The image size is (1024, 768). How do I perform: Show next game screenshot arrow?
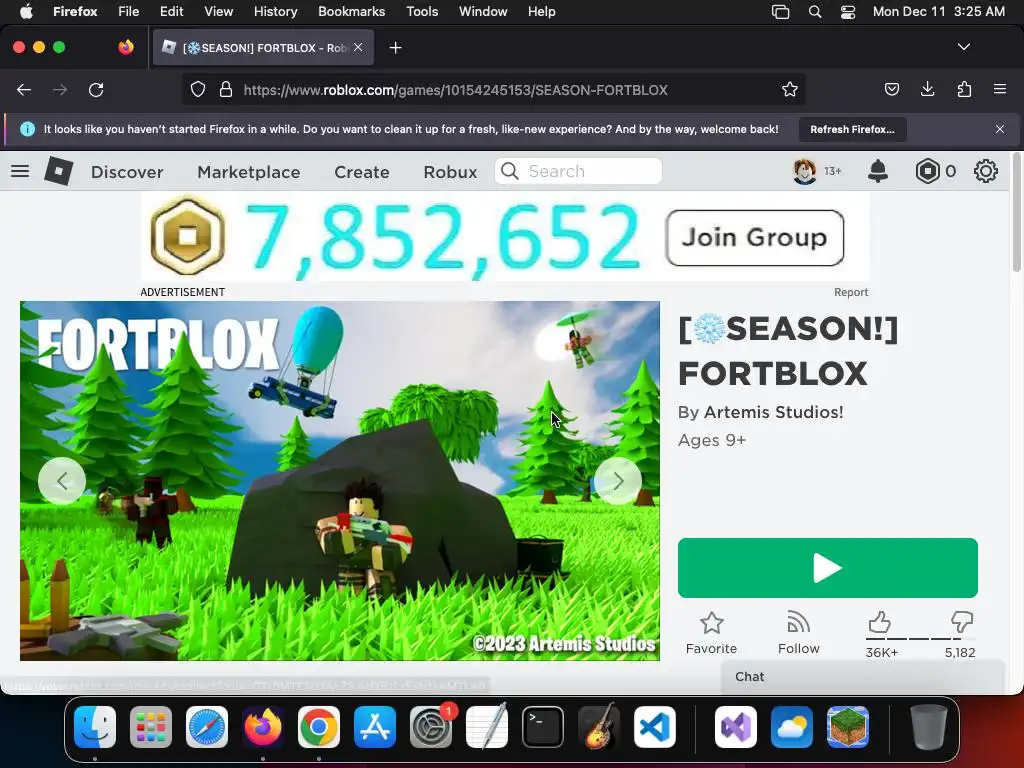pos(618,481)
